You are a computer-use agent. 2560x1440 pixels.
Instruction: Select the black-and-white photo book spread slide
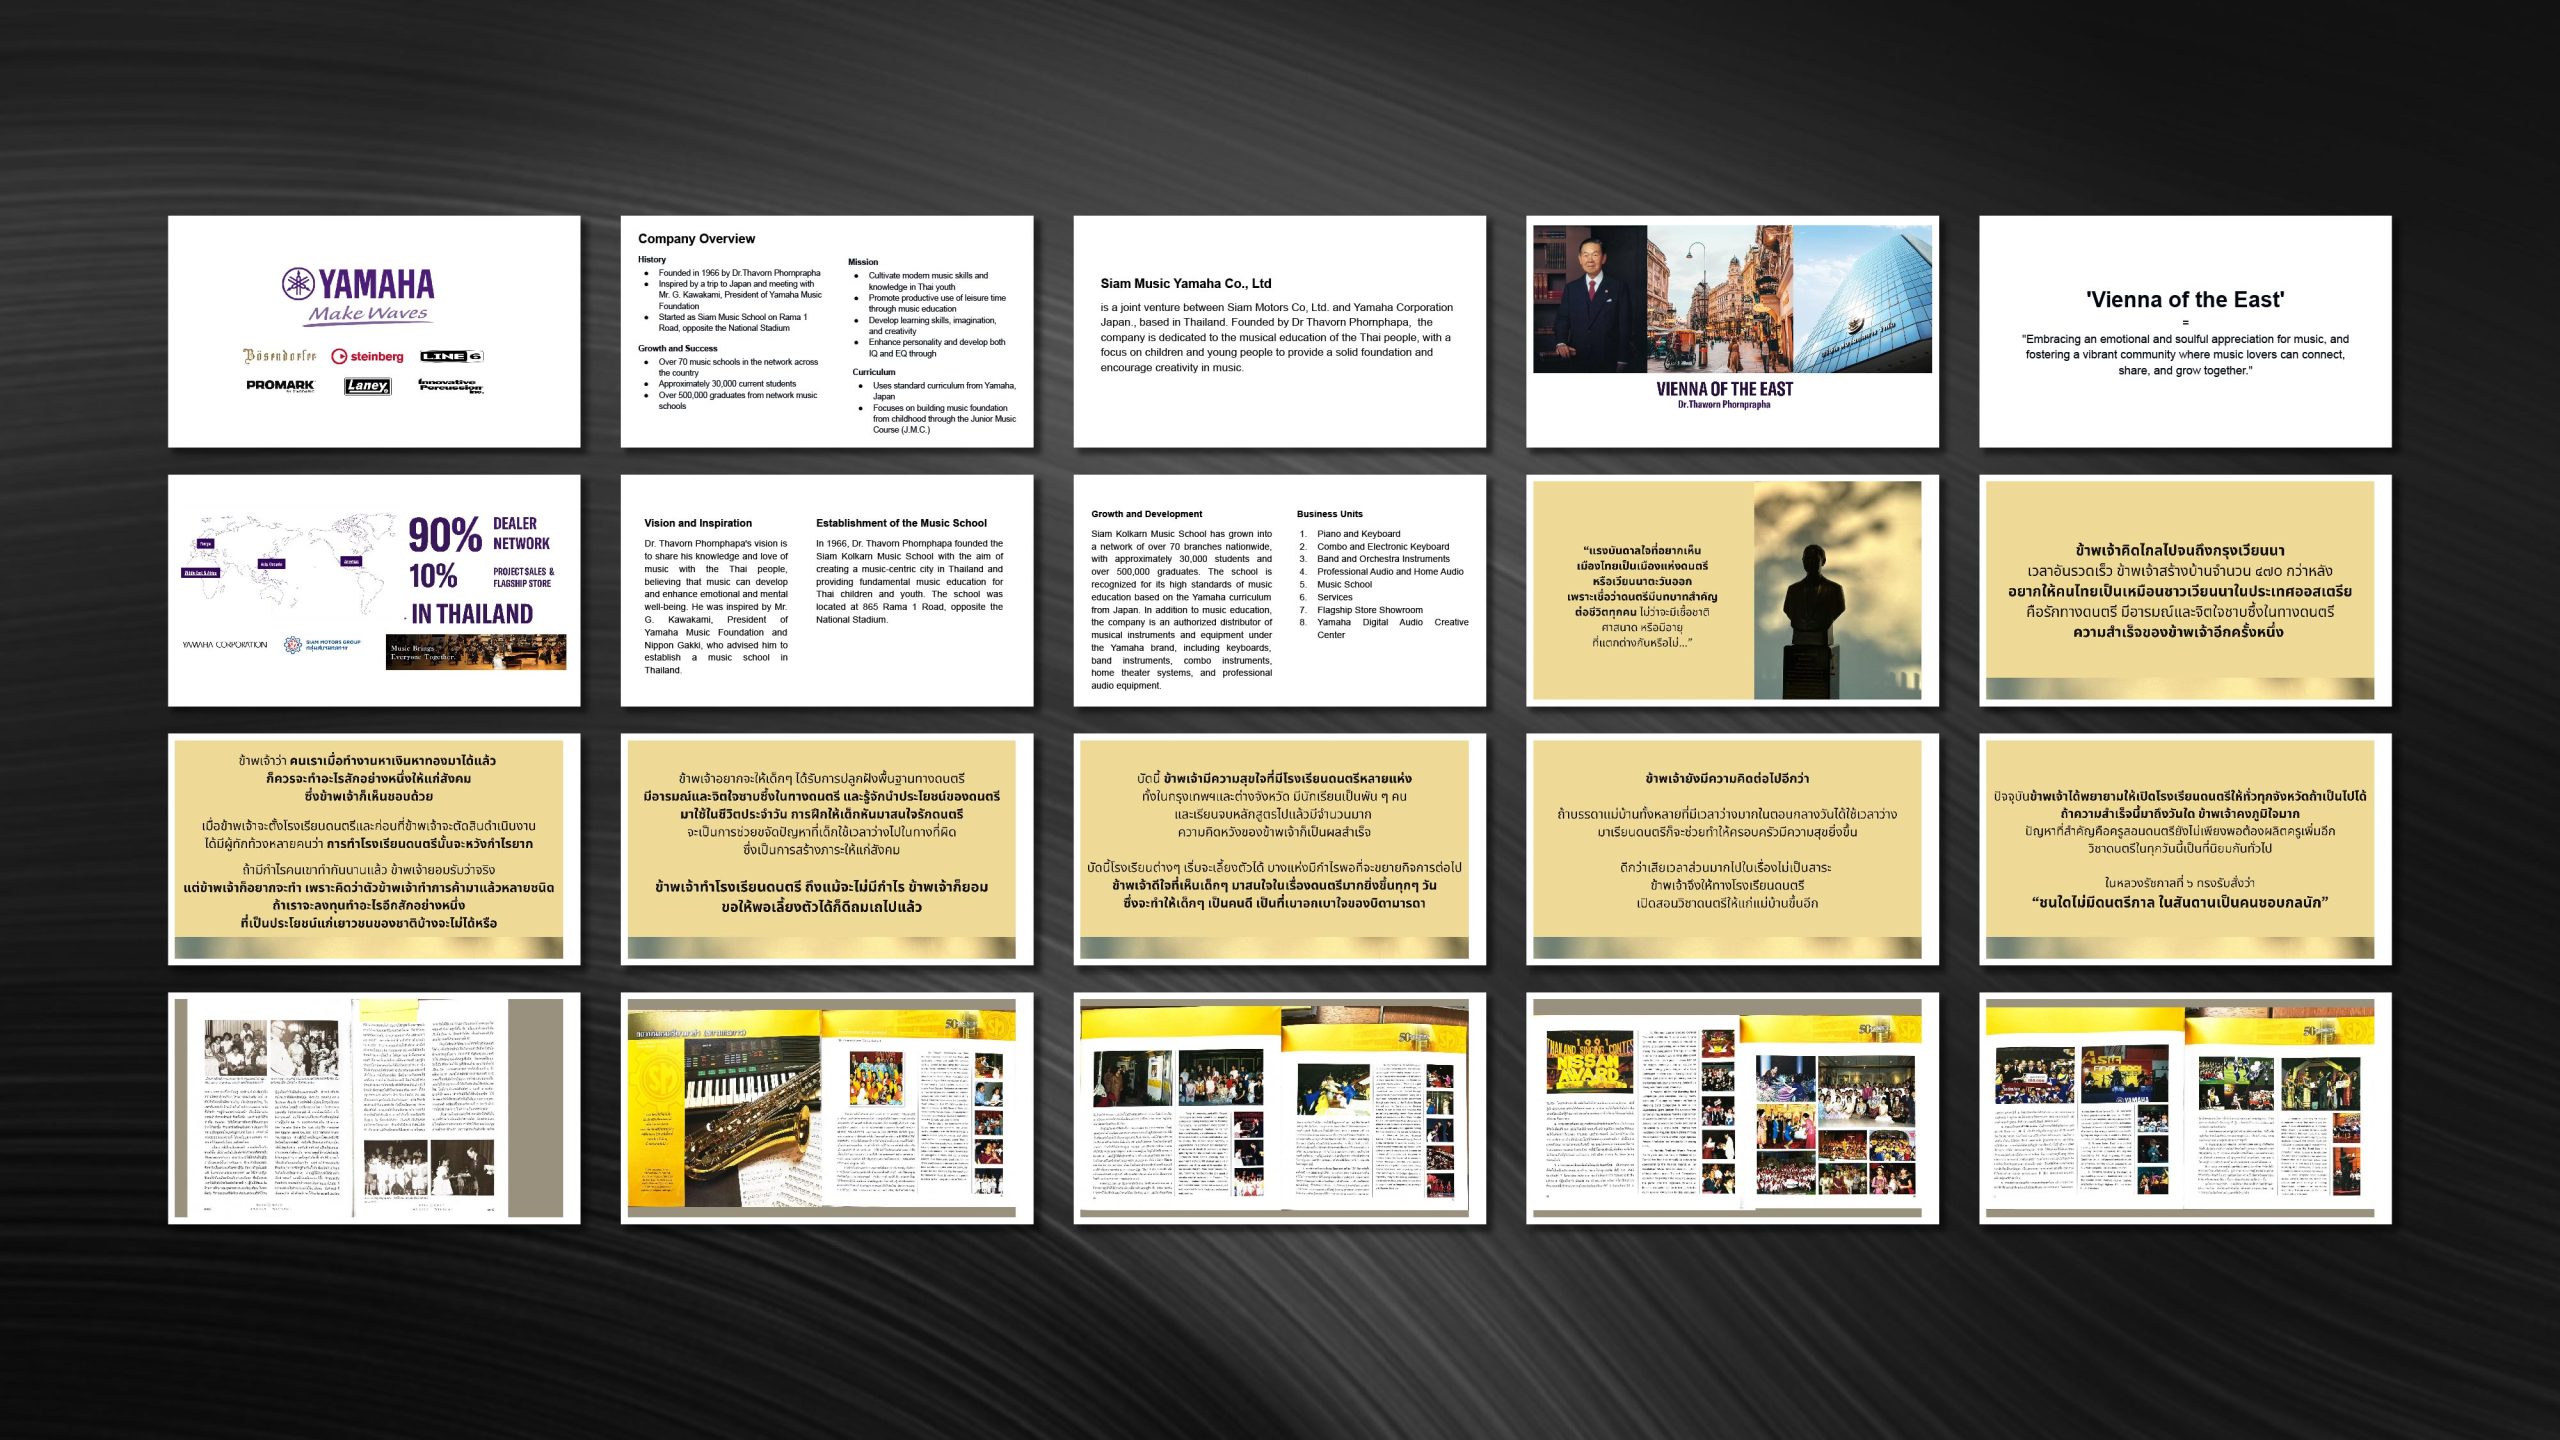(374, 1108)
